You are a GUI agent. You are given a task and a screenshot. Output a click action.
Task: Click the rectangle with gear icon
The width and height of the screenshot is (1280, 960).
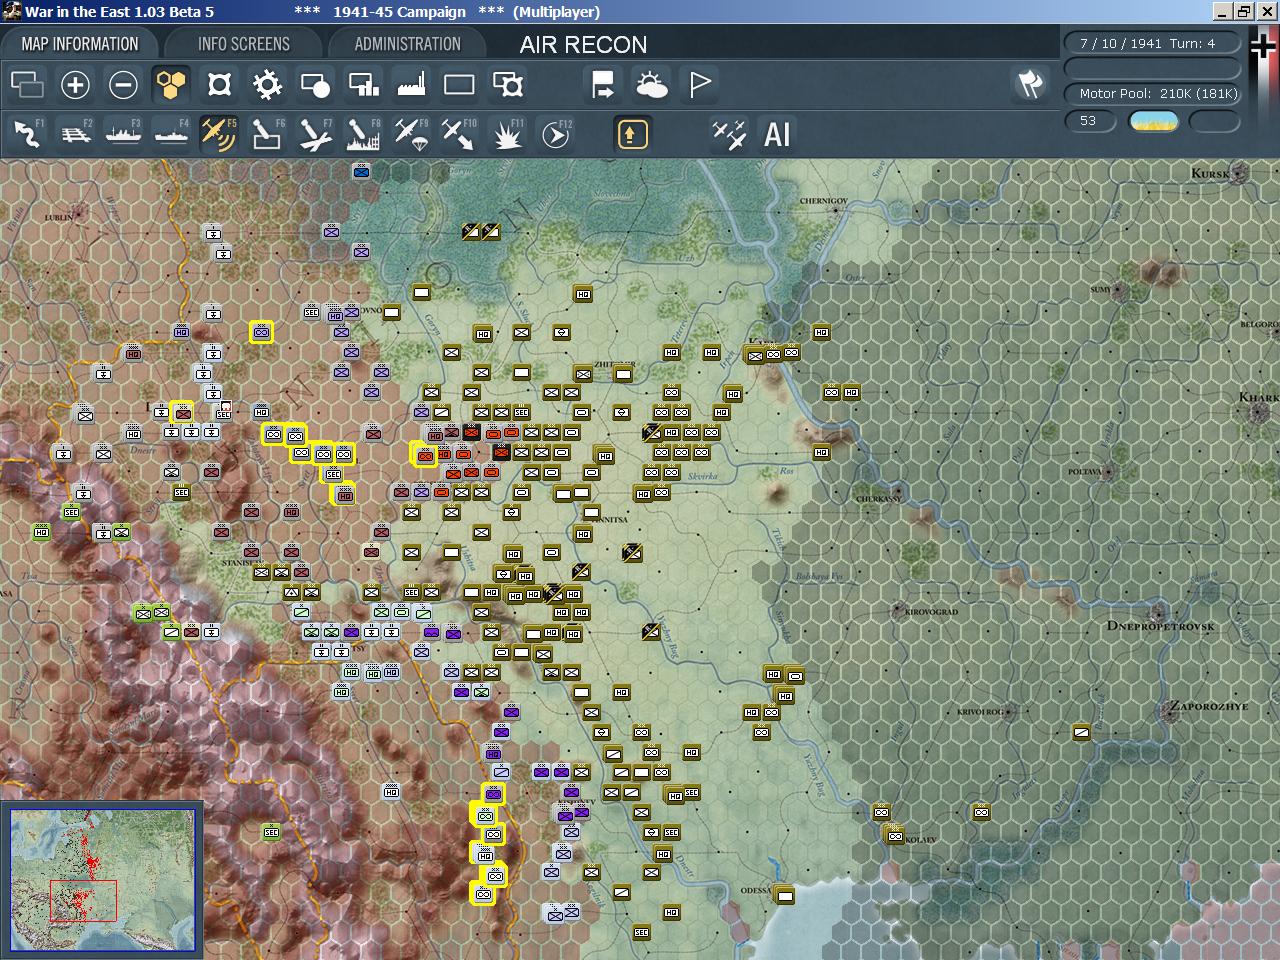(508, 85)
